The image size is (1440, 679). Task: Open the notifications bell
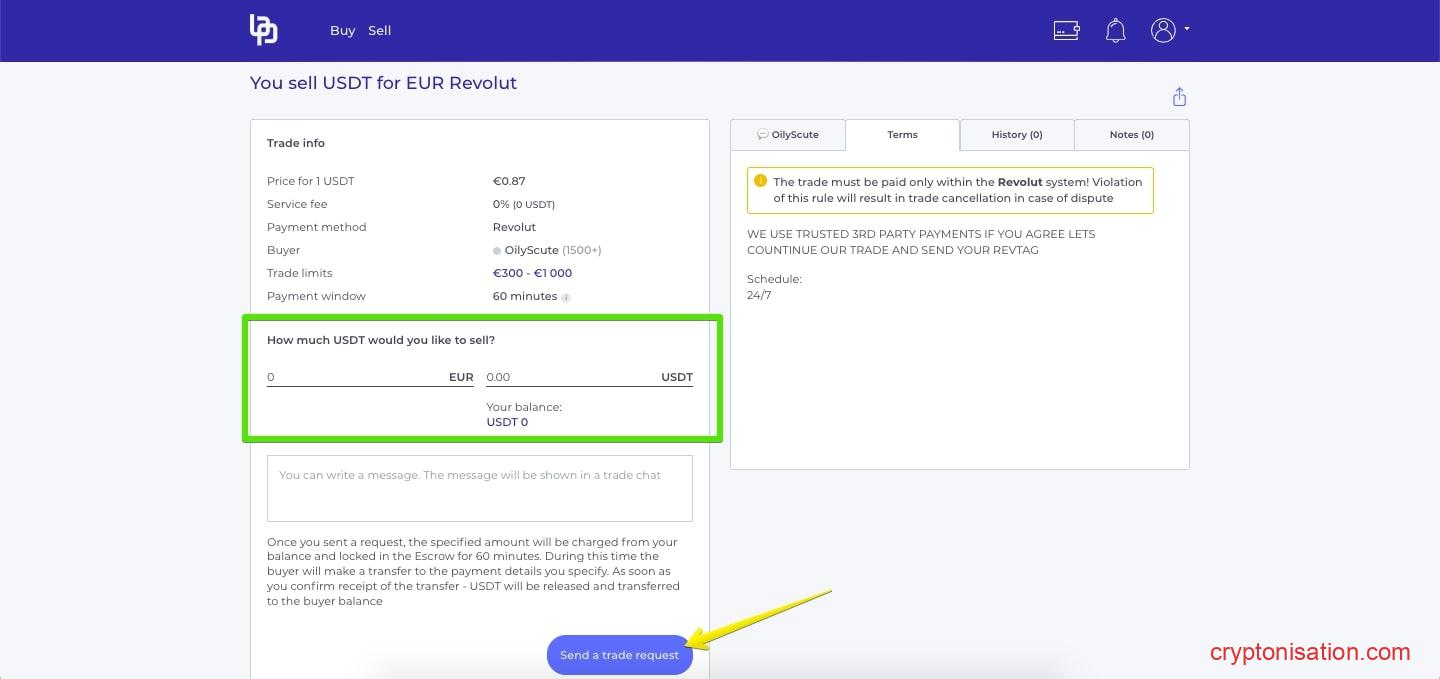(x=1115, y=31)
